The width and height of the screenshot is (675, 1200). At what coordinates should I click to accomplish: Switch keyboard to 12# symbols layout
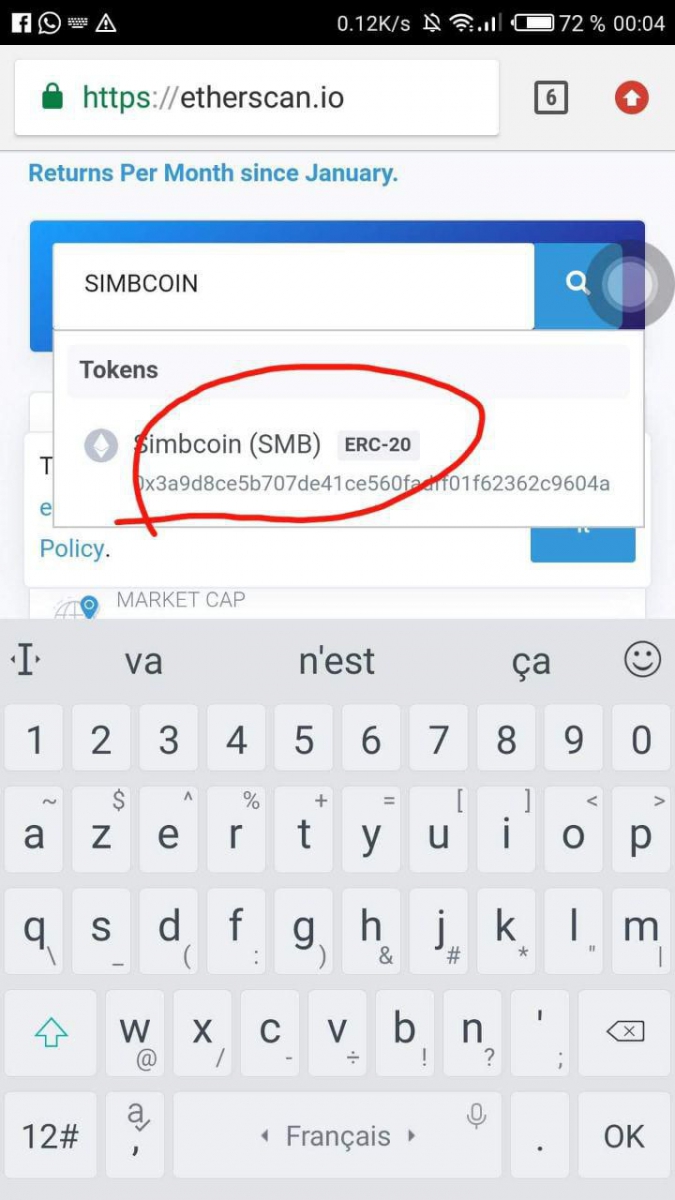(51, 1136)
